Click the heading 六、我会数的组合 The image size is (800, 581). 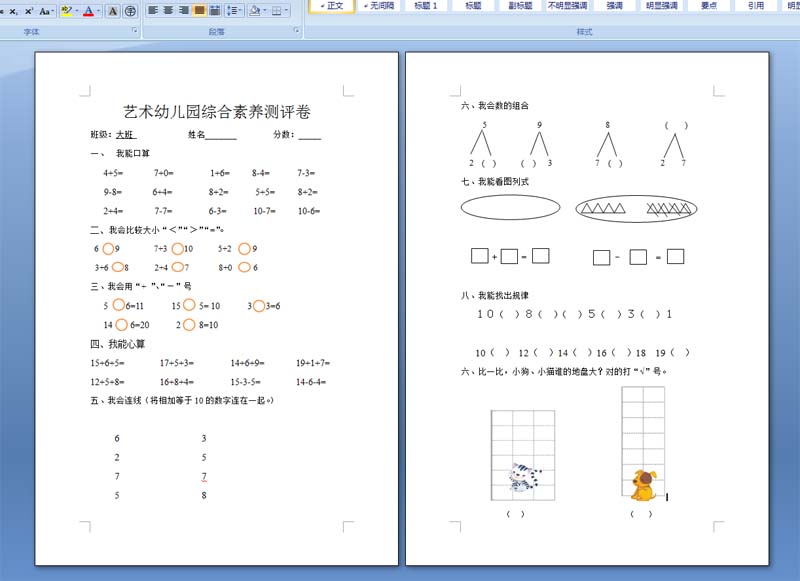click(495, 106)
